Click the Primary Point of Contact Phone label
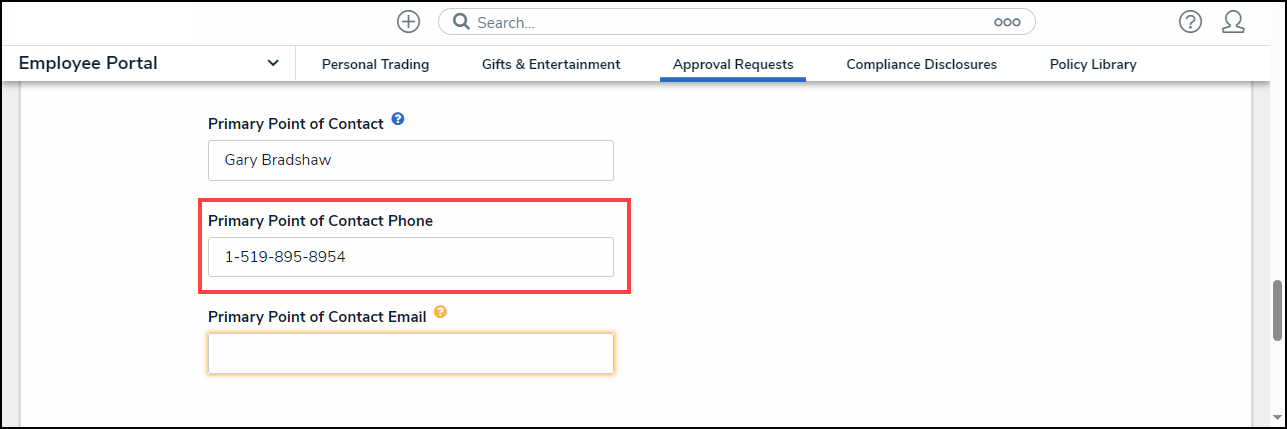Viewport: 1287px width, 429px height. (320, 221)
